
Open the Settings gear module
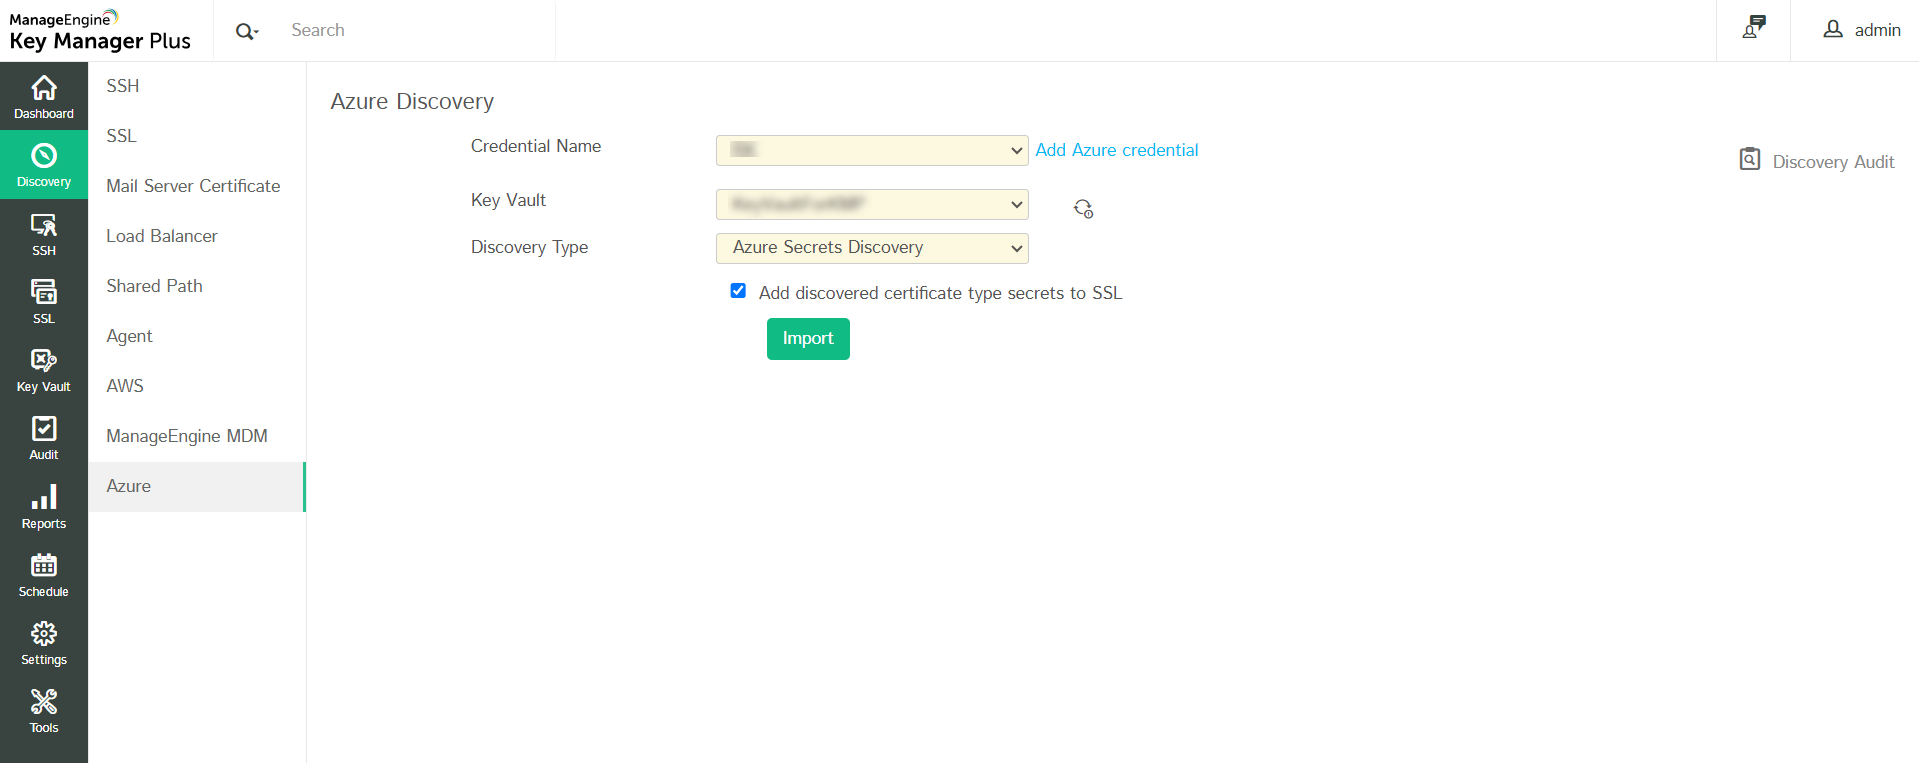pyautogui.click(x=44, y=643)
